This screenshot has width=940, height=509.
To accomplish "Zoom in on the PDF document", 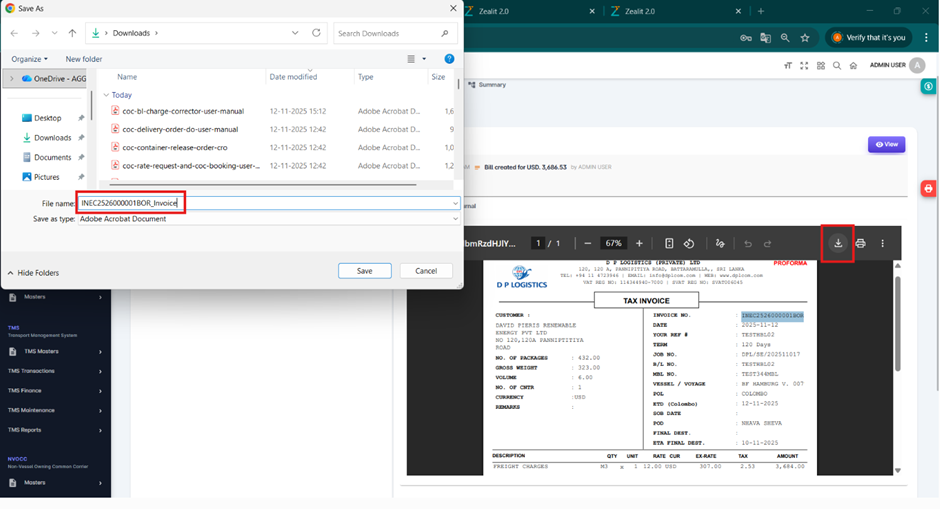I will [x=640, y=243].
